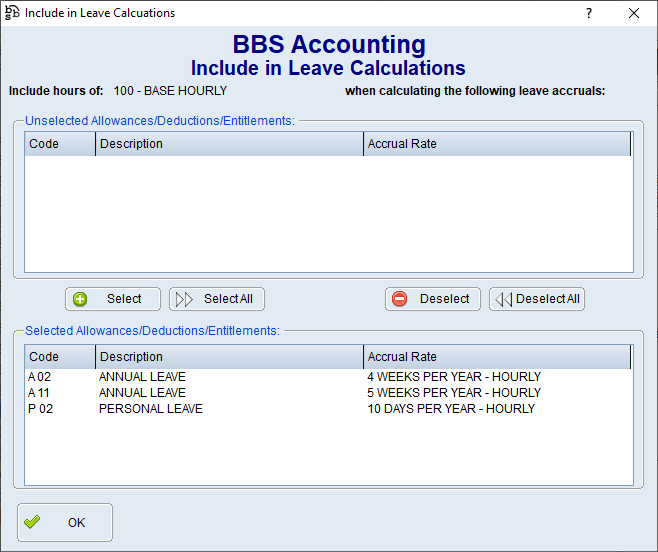Click the selected list Accrual Rate header
The width and height of the screenshot is (658, 552).
tap(497, 357)
